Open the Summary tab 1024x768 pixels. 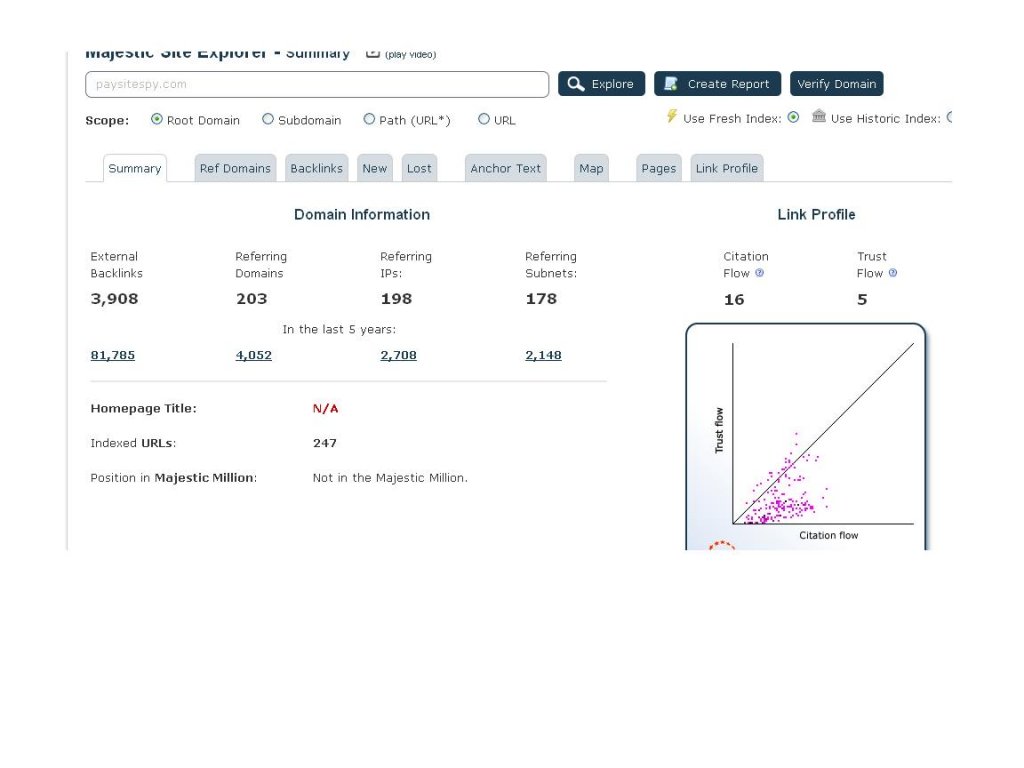coord(135,168)
